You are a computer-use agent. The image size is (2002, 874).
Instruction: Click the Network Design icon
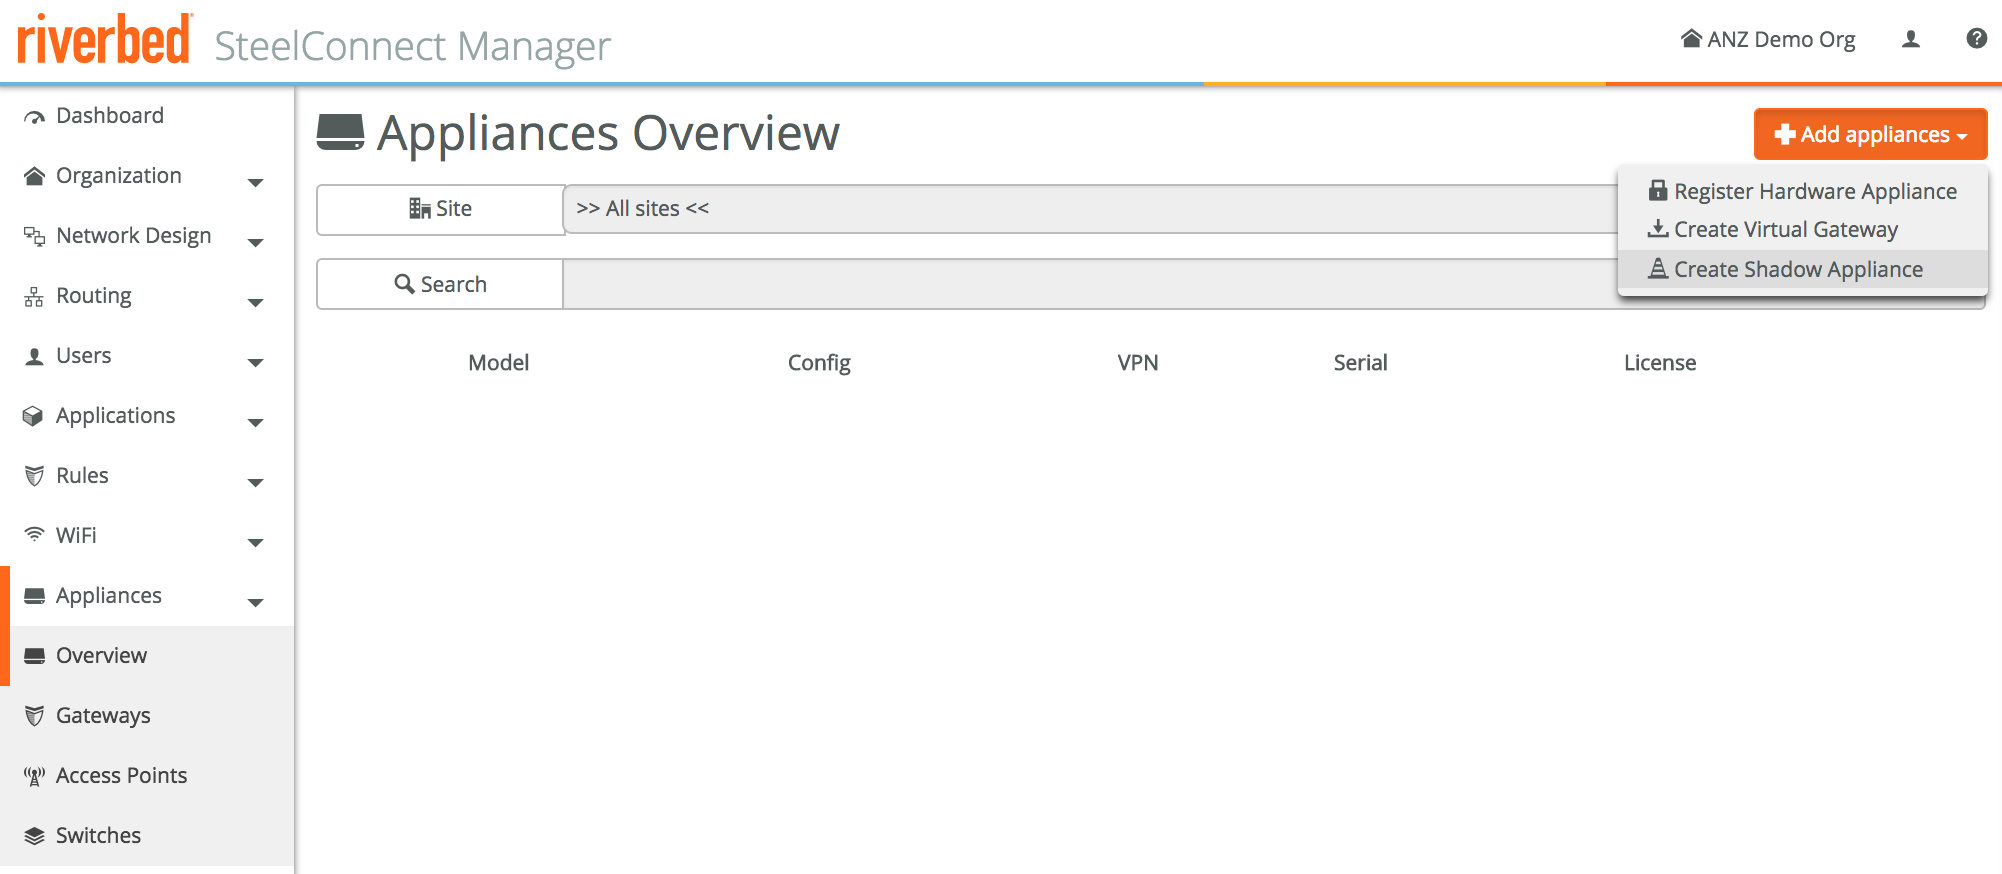click(x=35, y=236)
